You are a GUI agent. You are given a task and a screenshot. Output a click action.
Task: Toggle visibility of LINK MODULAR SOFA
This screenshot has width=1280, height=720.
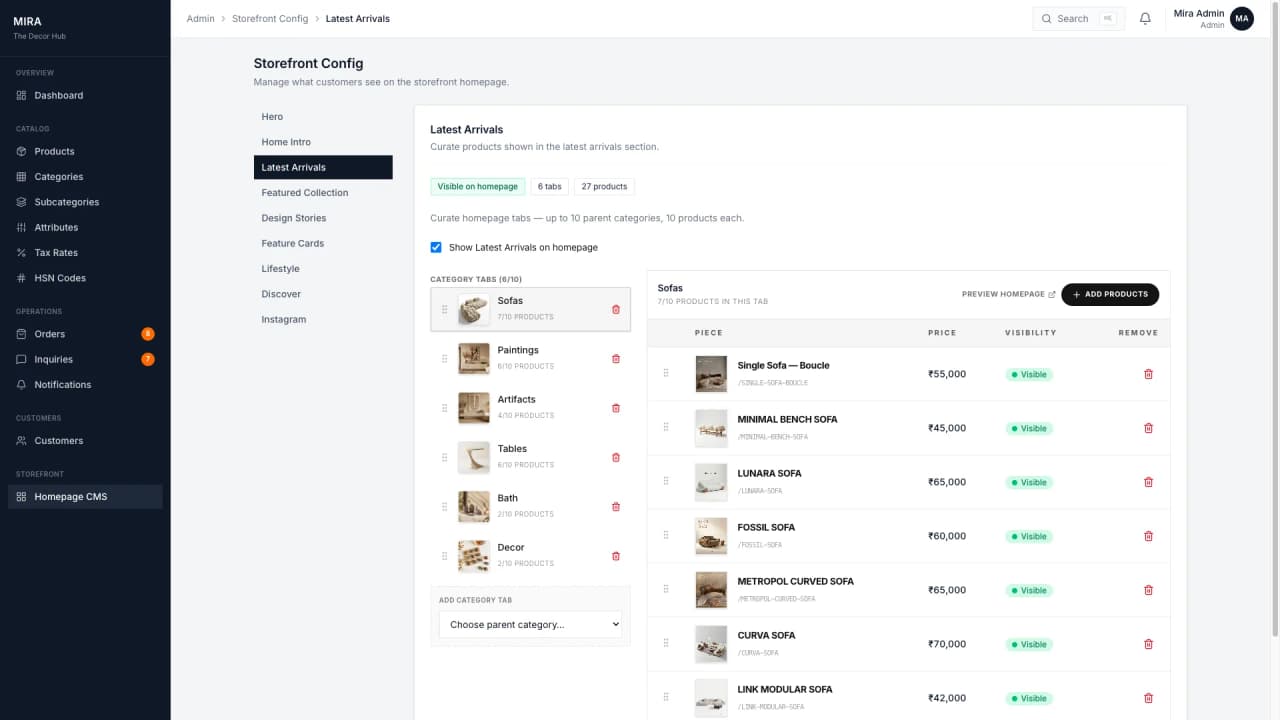point(1029,698)
